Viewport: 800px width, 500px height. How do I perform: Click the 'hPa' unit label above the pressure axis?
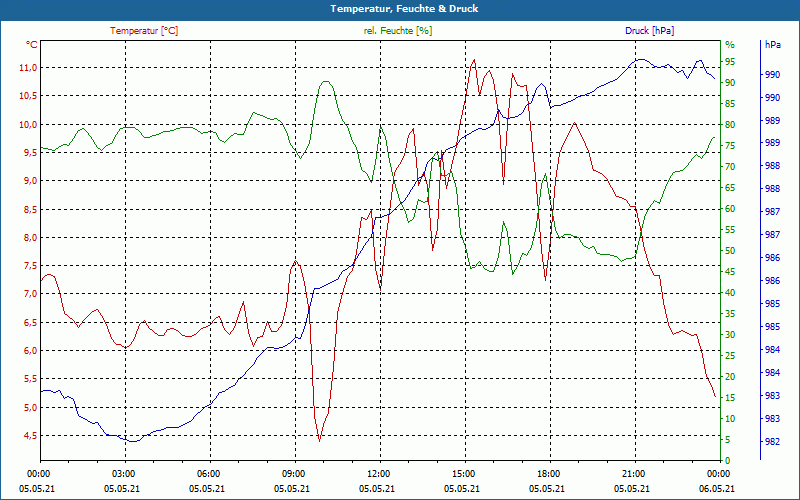773,44
